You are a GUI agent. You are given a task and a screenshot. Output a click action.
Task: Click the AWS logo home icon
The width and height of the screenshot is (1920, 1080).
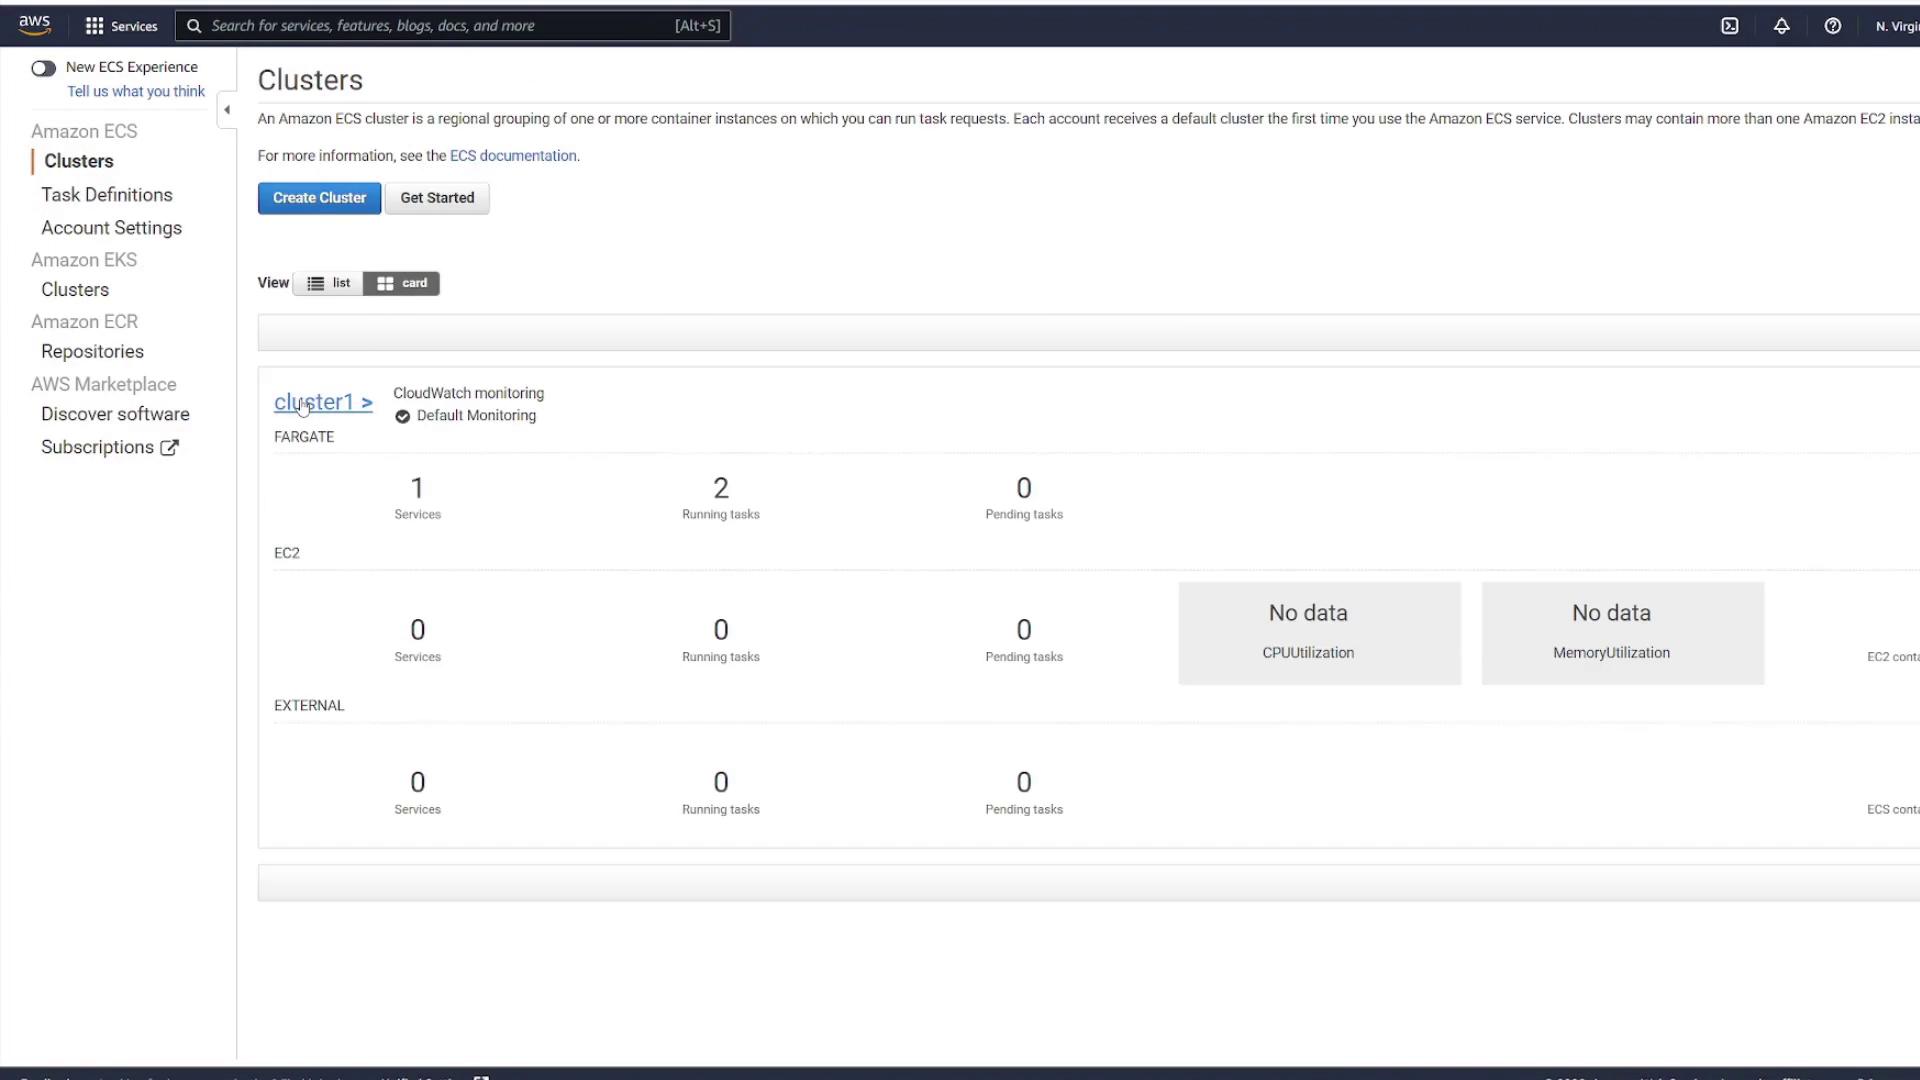point(34,25)
